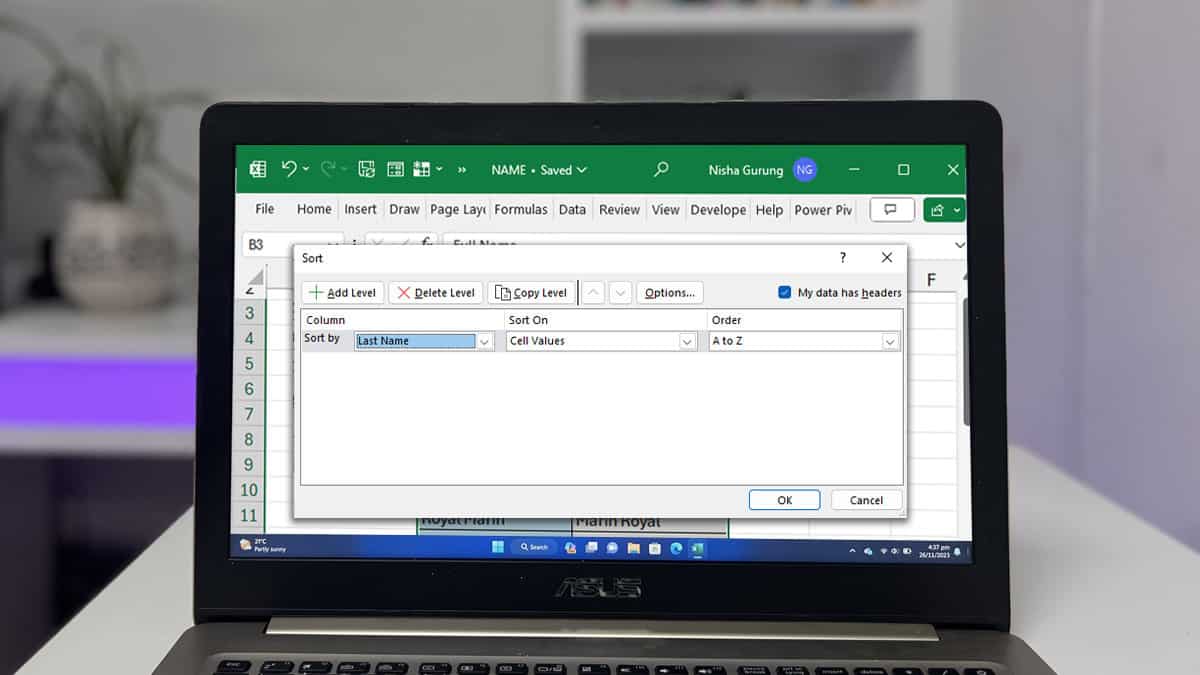Image resolution: width=1200 pixels, height=675 pixels.
Task: Switch to the Home ribbon tab
Action: [x=314, y=209]
